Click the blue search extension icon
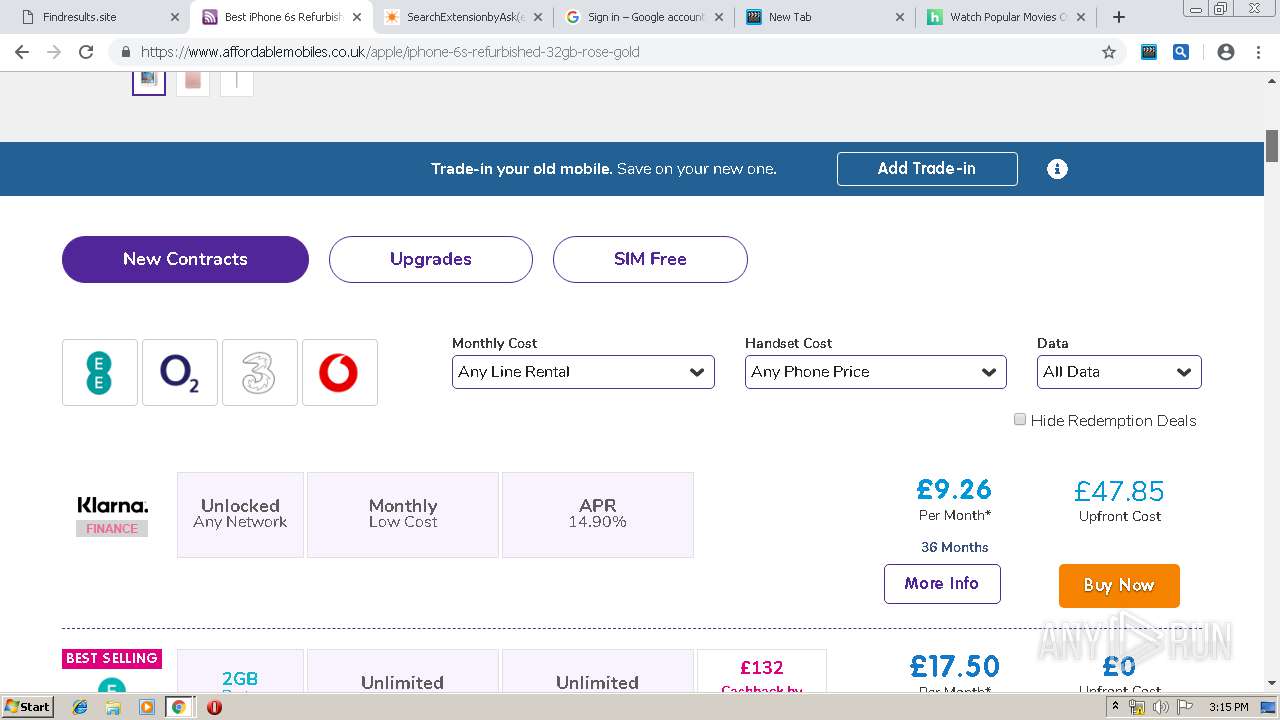This screenshot has width=1280, height=720. [1181, 52]
